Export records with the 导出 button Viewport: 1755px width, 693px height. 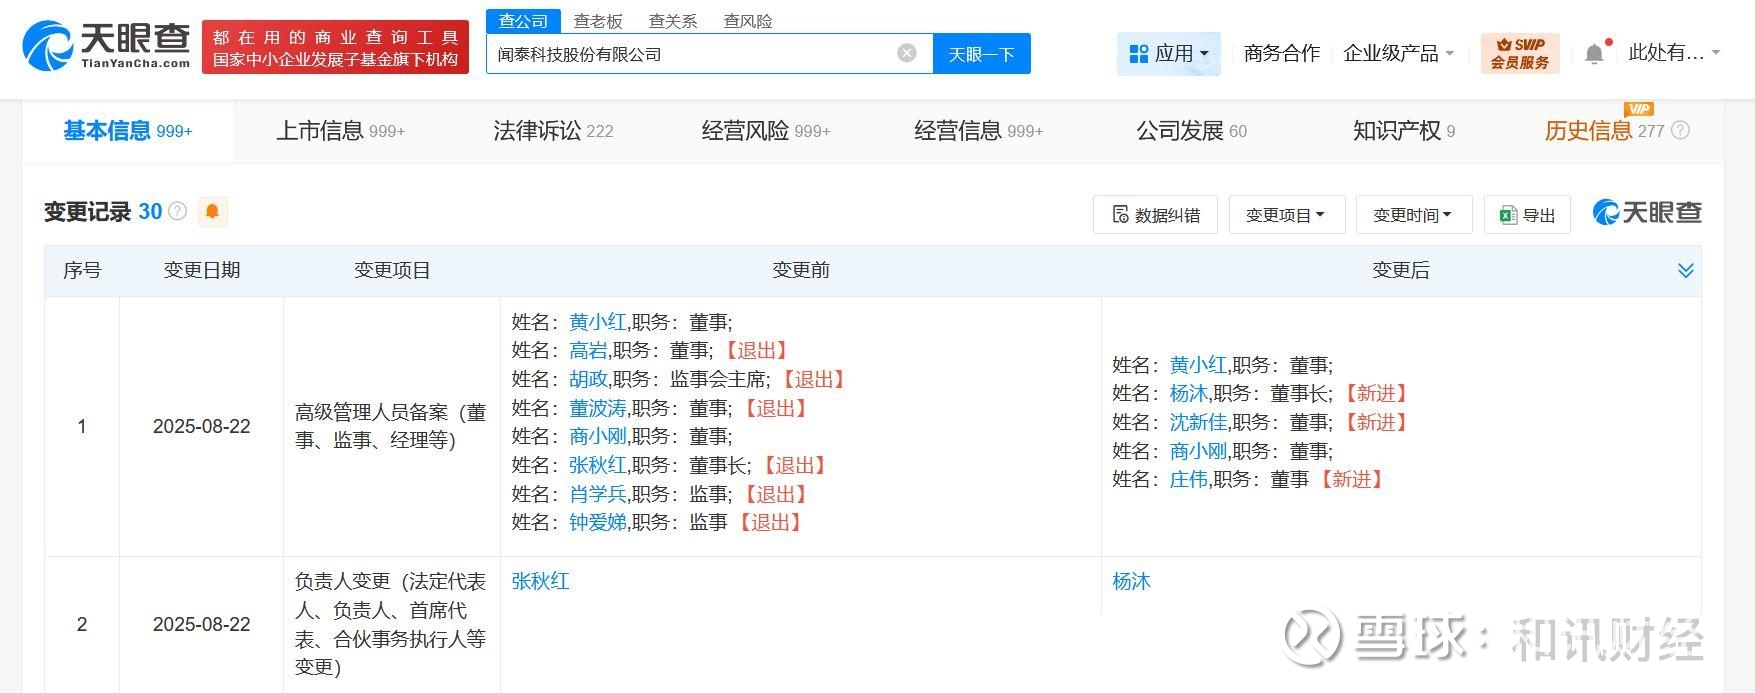click(x=1527, y=215)
